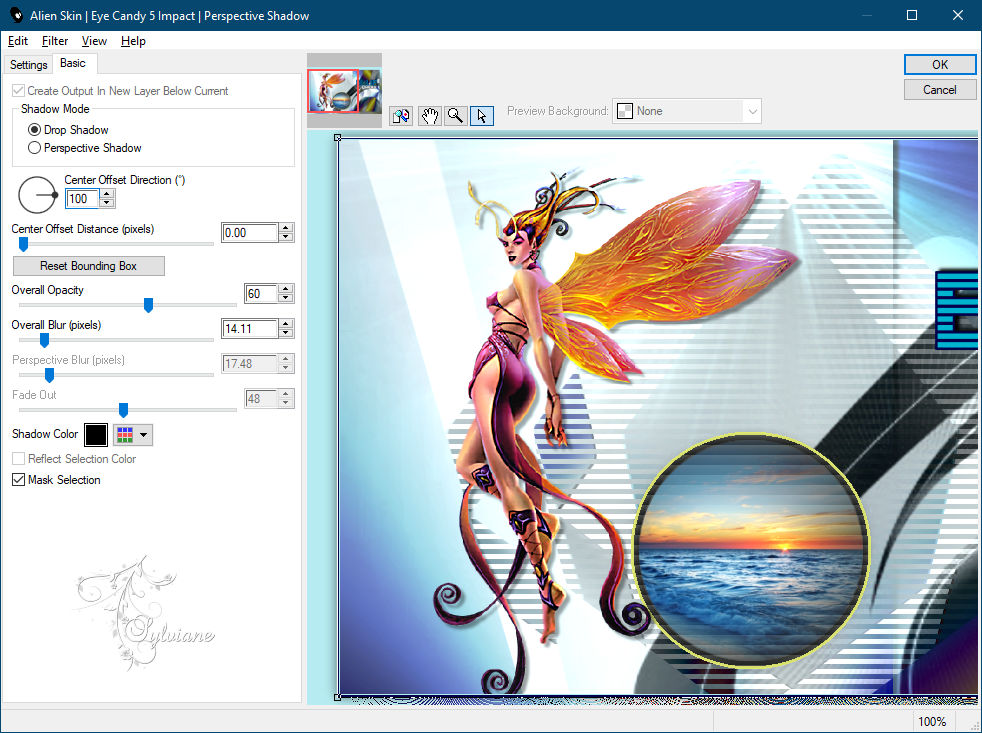Select Perspective Shadow mode
982x733 pixels.
pos(34,148)
